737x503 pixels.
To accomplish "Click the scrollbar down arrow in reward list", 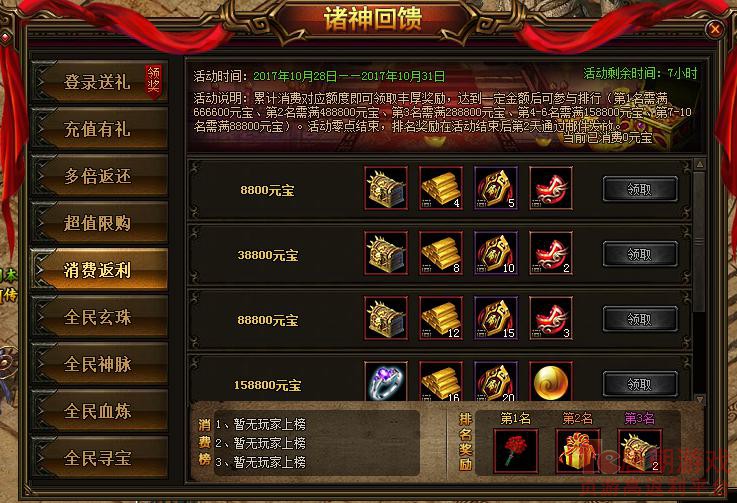I will [699, 400].
